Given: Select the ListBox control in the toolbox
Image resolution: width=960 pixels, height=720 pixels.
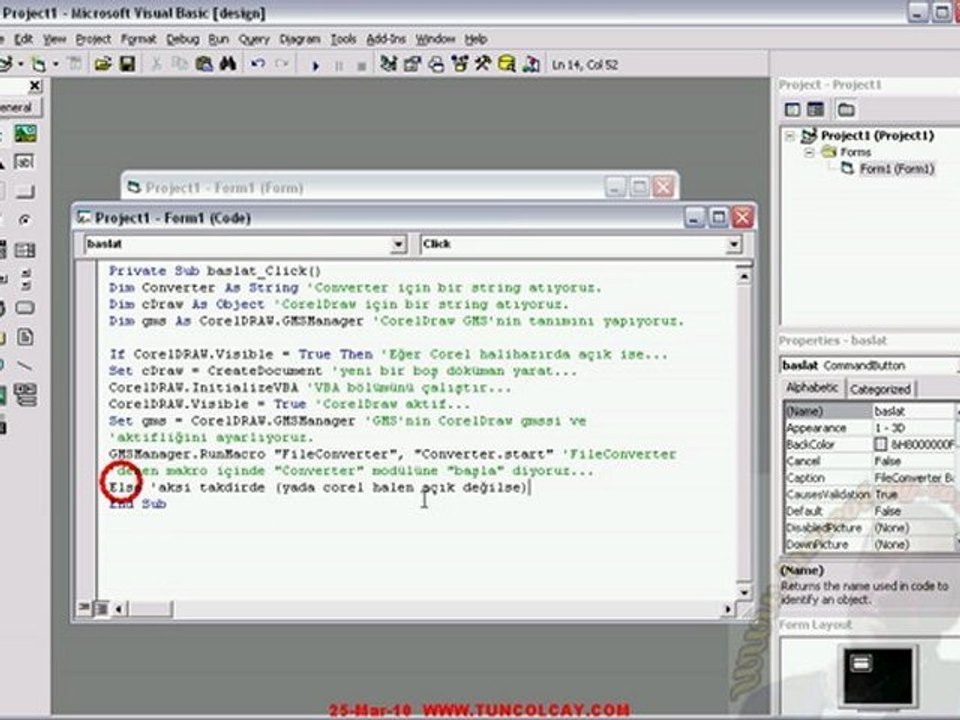Looking at the screenshot, I should tap(25, 250).
